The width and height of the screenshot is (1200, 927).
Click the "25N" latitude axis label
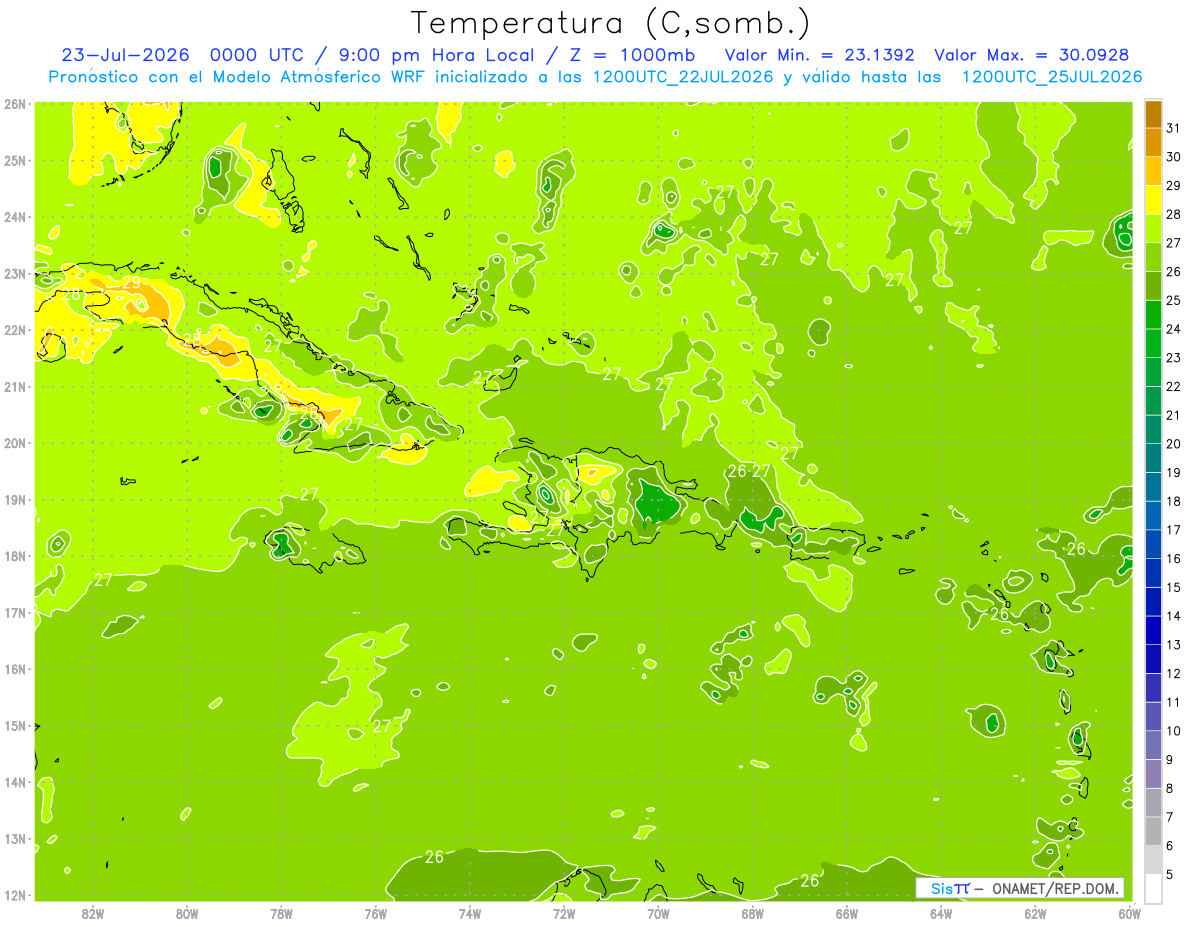coord(15,160)
